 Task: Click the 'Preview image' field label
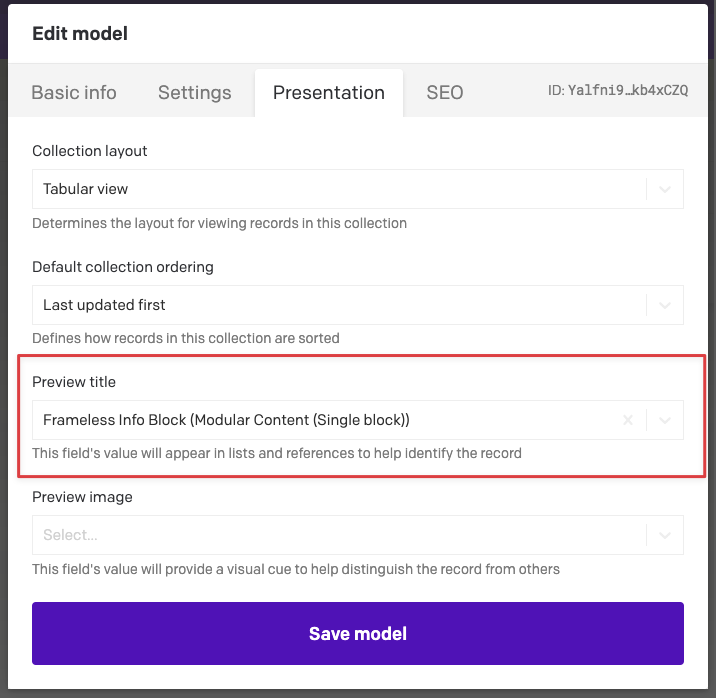(82, 497)
